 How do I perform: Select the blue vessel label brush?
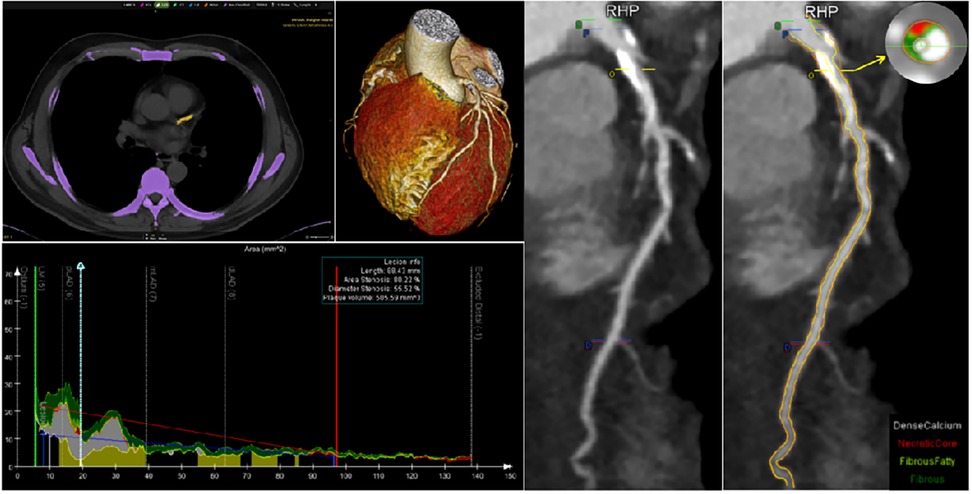point(193,5)
